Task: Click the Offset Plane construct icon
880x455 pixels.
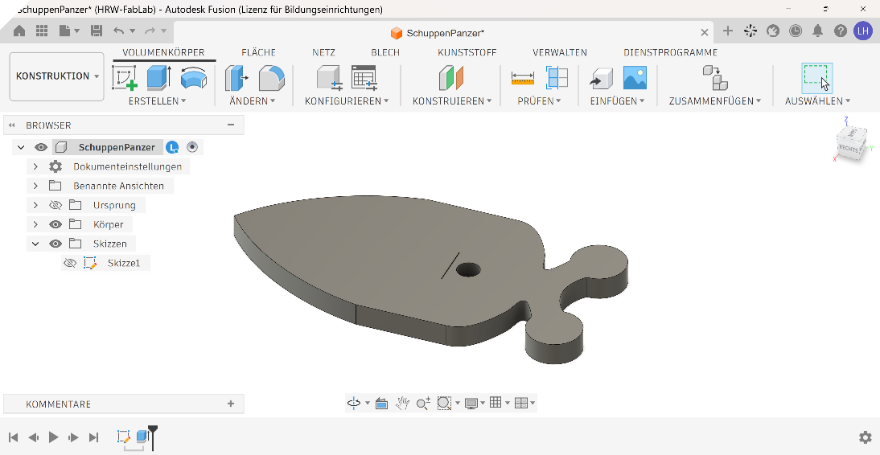Action: tap(451, 77)
